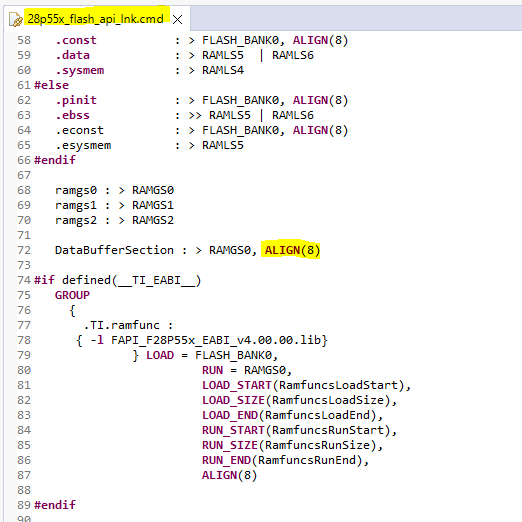
Task: Click line number 66 in the gutter
Action: tap(24, 160)
